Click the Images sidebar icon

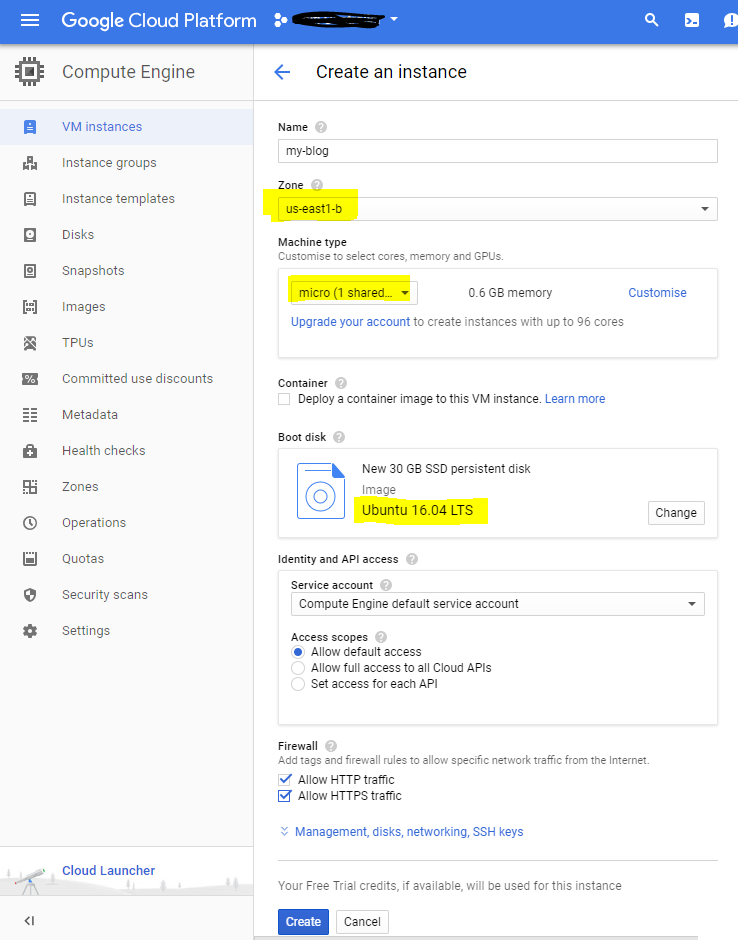pyautogui.click(x=30, y=307)
